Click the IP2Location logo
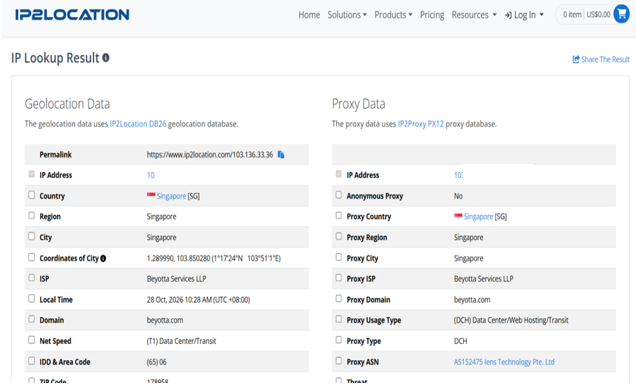This screenshot has width=636, height=385. [x=72, y=15]
